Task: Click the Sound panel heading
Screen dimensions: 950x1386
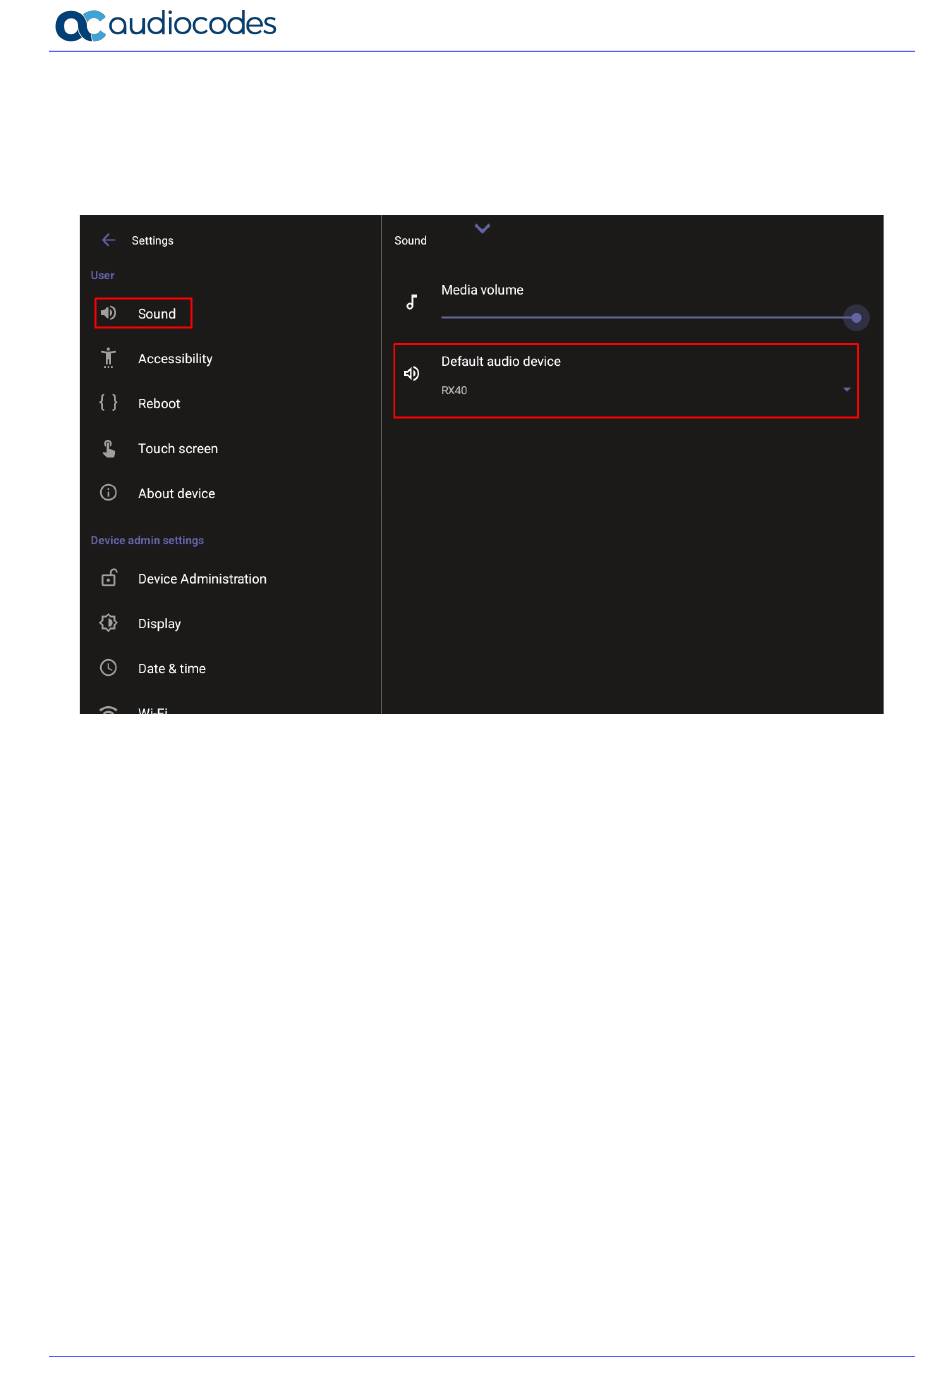Action: click(410, 241)
